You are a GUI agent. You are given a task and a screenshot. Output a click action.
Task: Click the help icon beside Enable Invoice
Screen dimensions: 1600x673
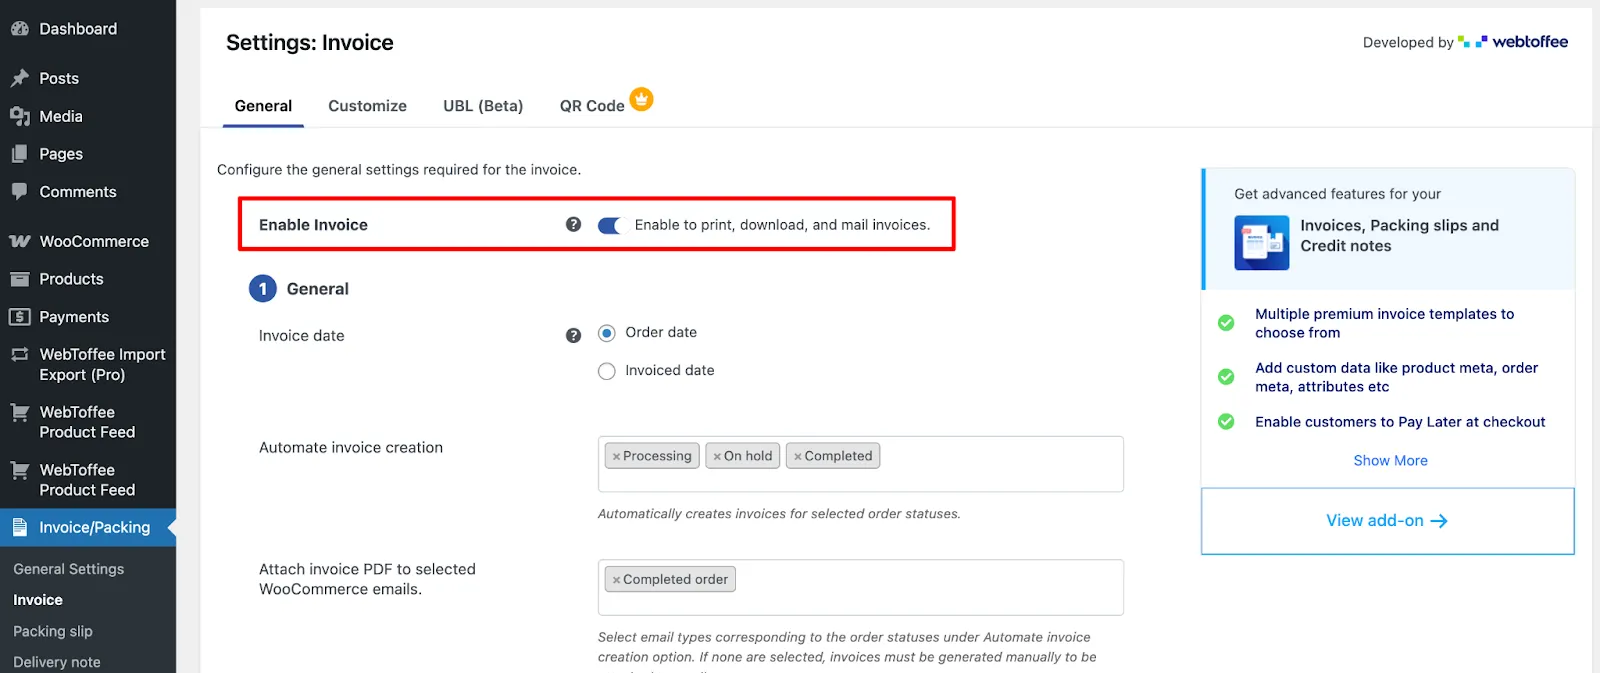click(x=573, y=224)
